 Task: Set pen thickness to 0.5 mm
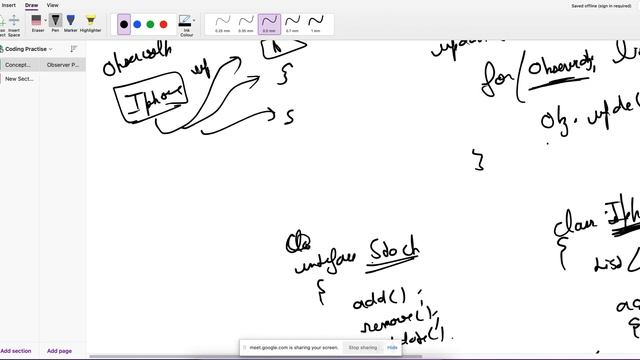[269, 24]
